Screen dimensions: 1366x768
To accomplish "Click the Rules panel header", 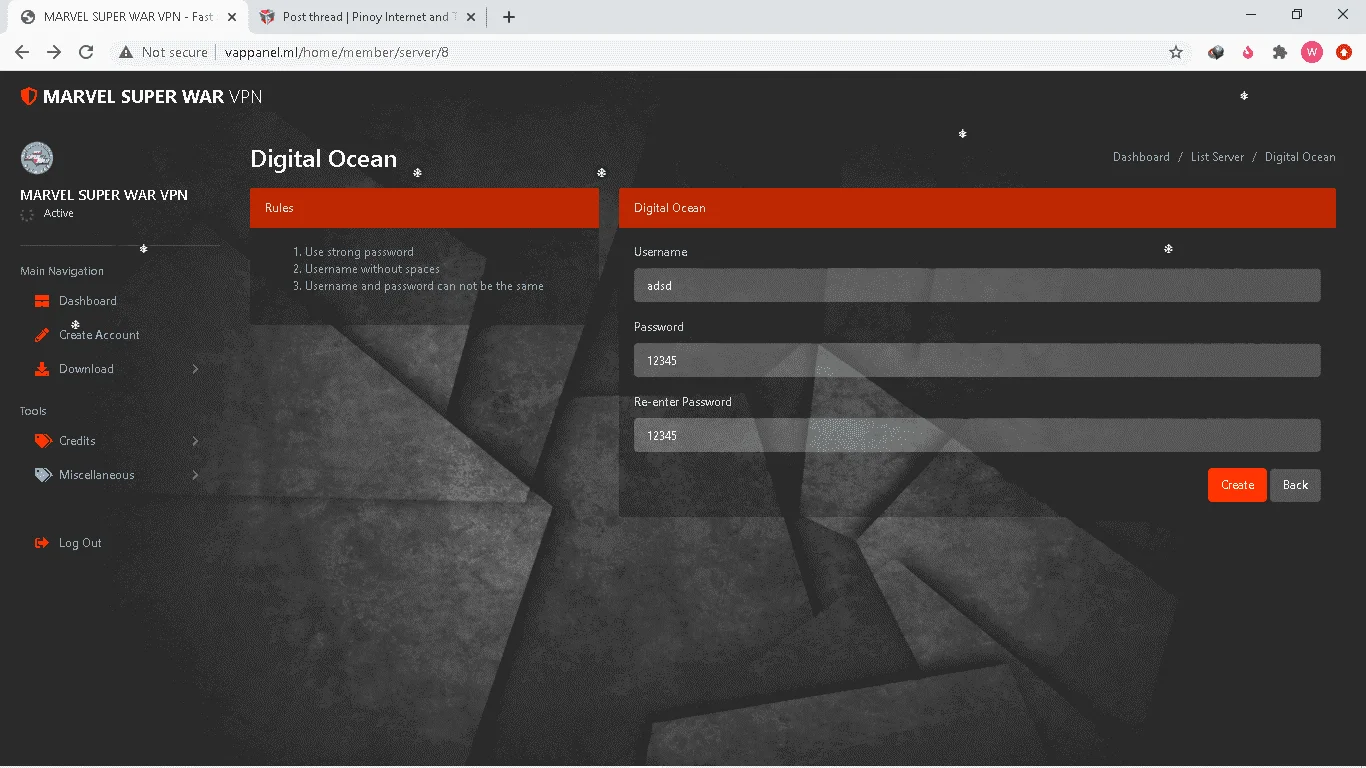I will (424, 208).
